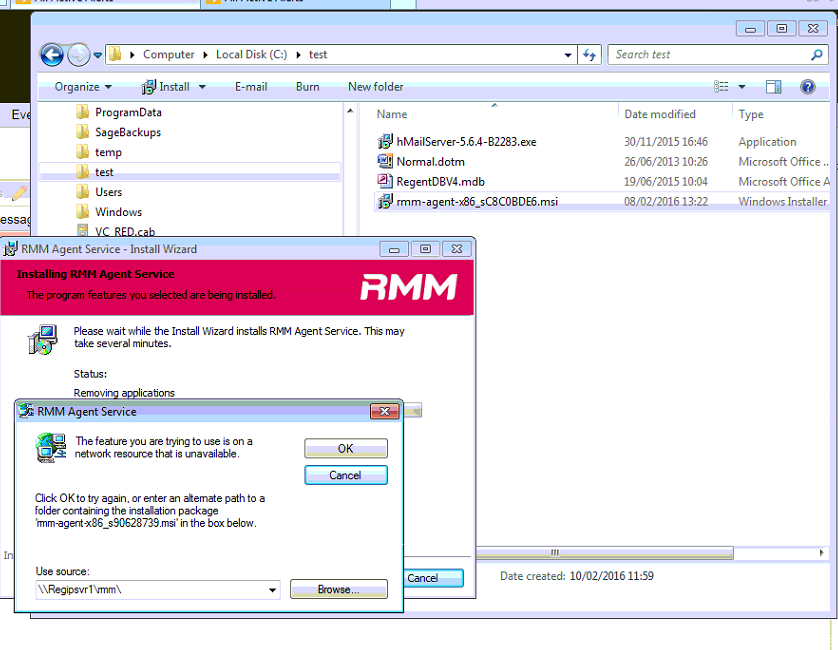Select Computer in the address breadcrumb
The height and width of the screenshot is (650, 838).
[x=168, y=55]
